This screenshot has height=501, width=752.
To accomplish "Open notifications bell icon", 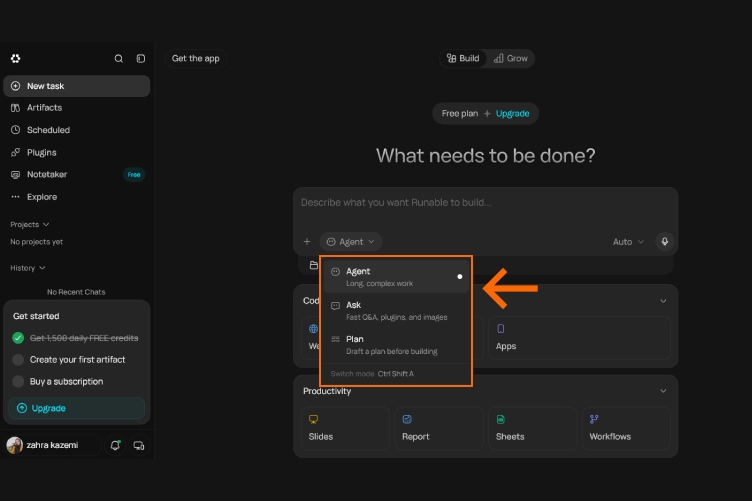I will [x=115, y=445].
